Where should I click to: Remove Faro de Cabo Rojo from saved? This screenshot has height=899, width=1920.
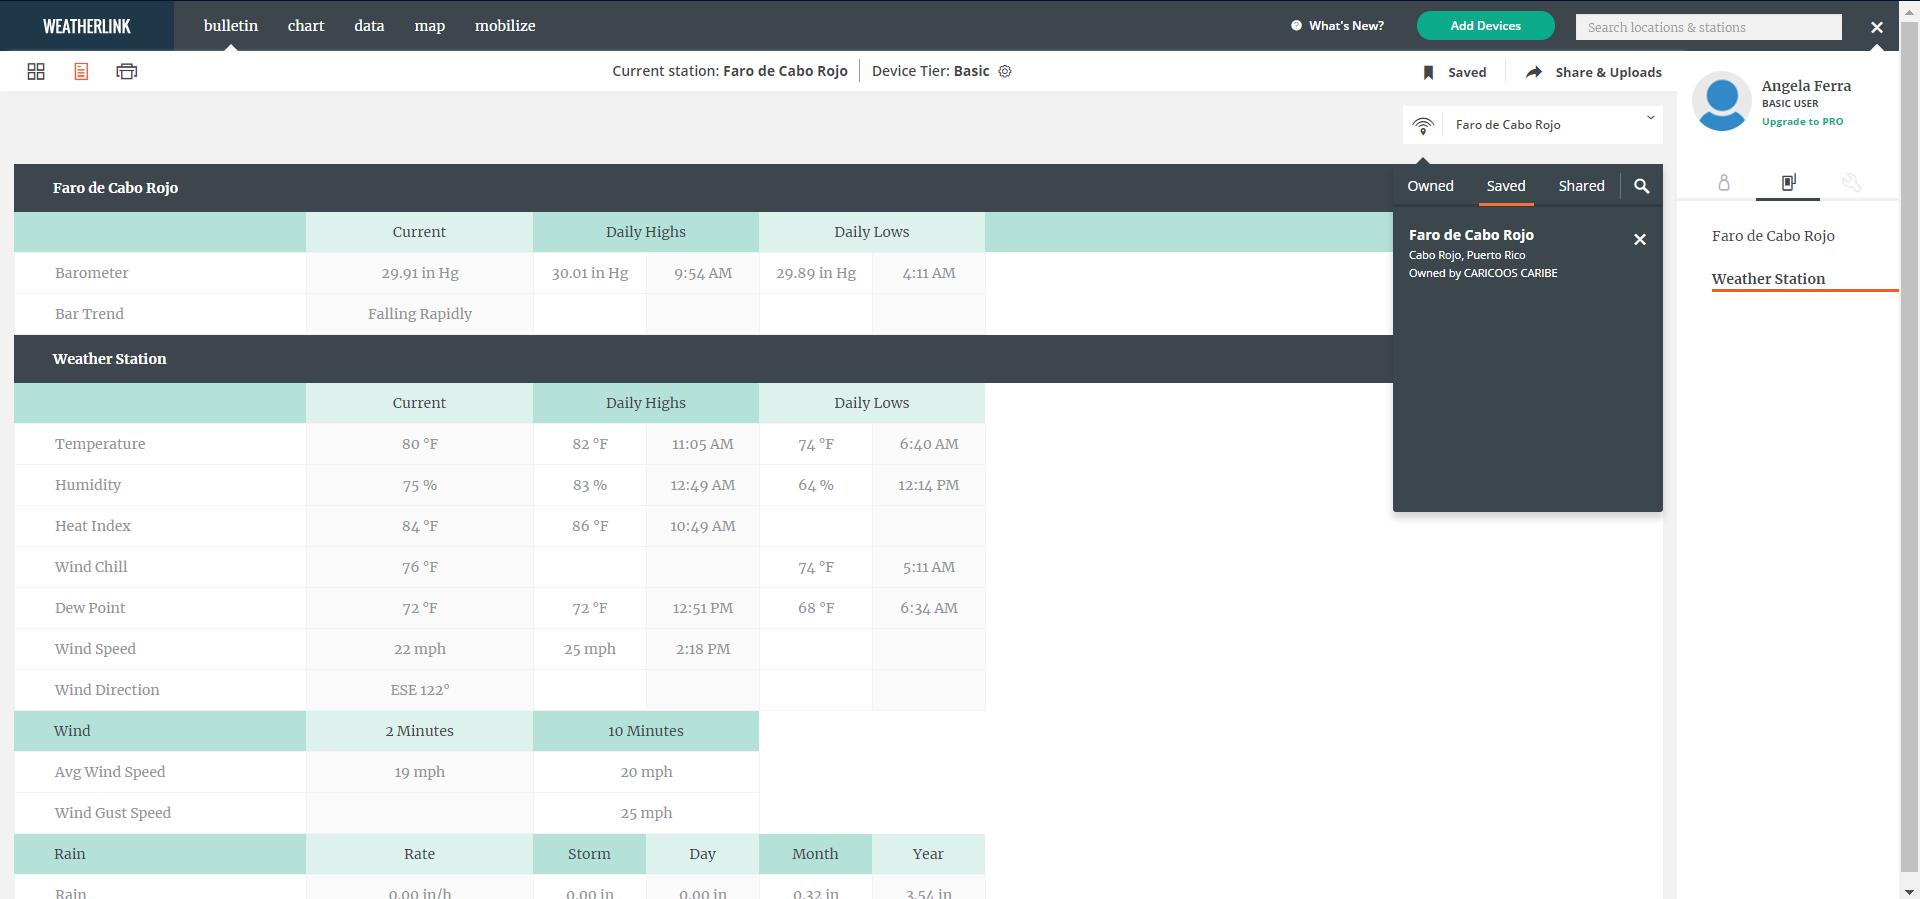(x=1640, y=239)
